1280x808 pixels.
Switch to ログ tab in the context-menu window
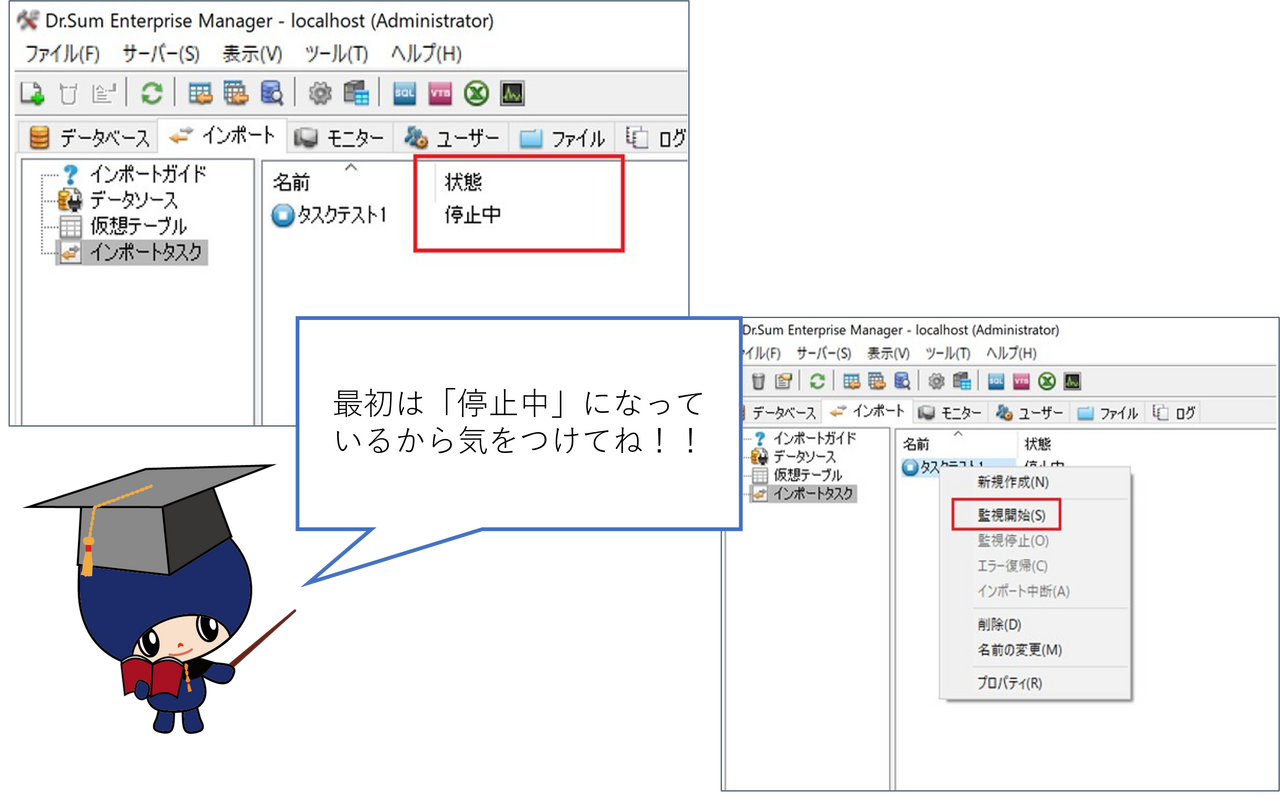click(x=1175, y=413)
